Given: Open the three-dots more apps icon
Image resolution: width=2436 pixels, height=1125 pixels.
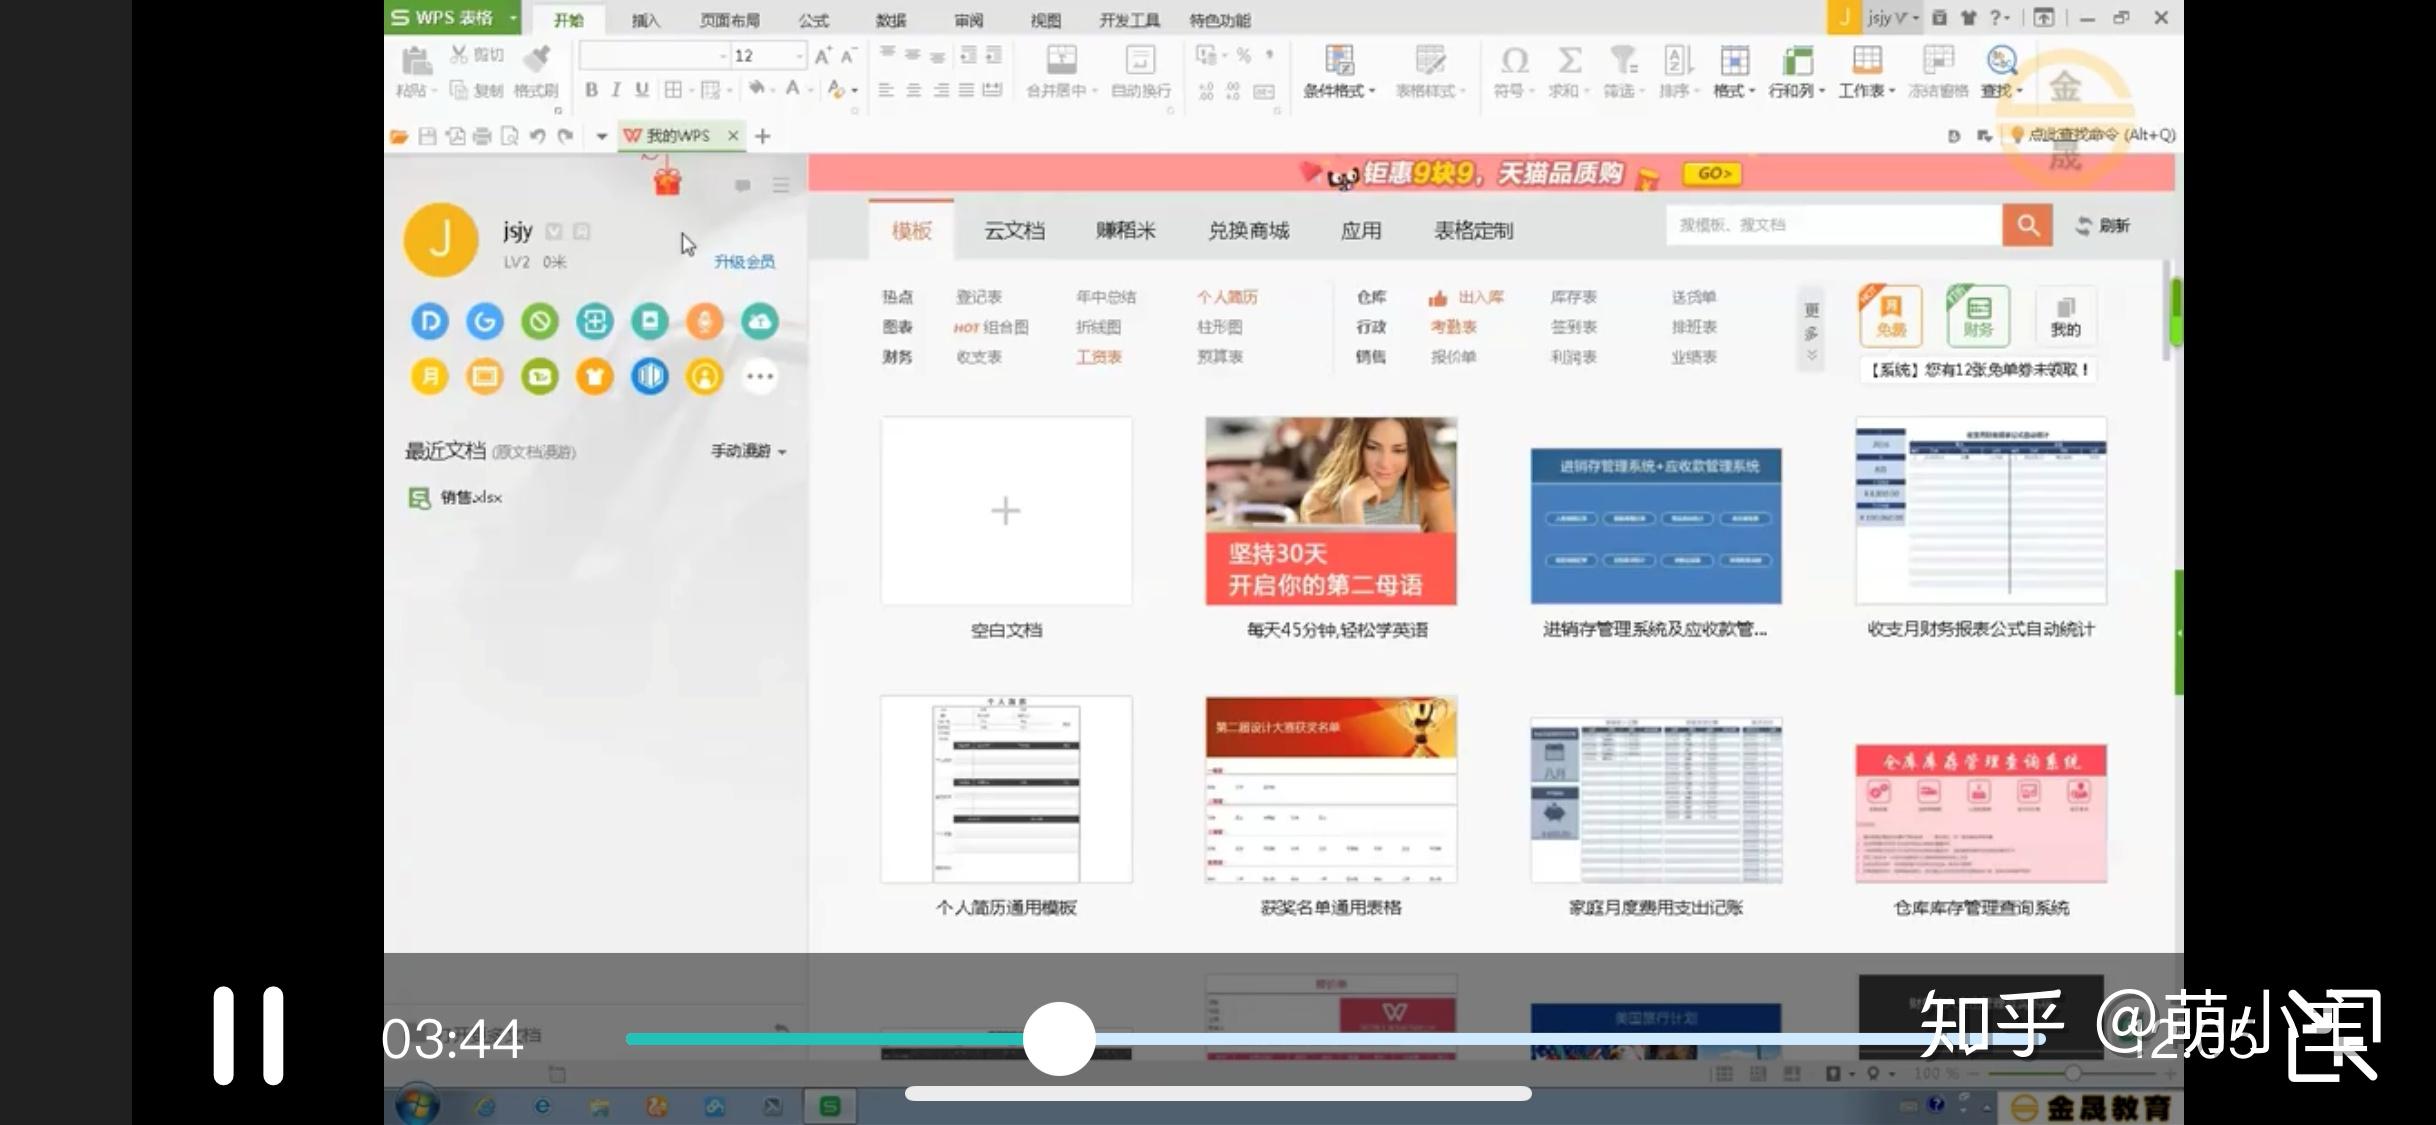Looking at the screenshot, I should (760, 377).
